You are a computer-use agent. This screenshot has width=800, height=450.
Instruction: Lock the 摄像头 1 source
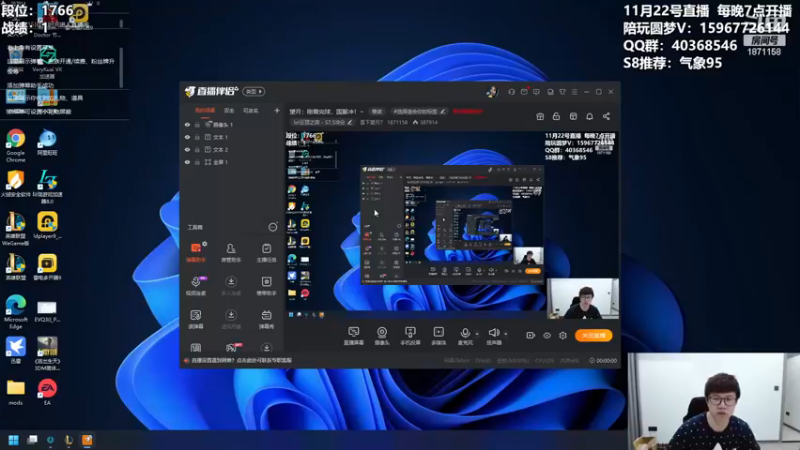pos(197,124)
